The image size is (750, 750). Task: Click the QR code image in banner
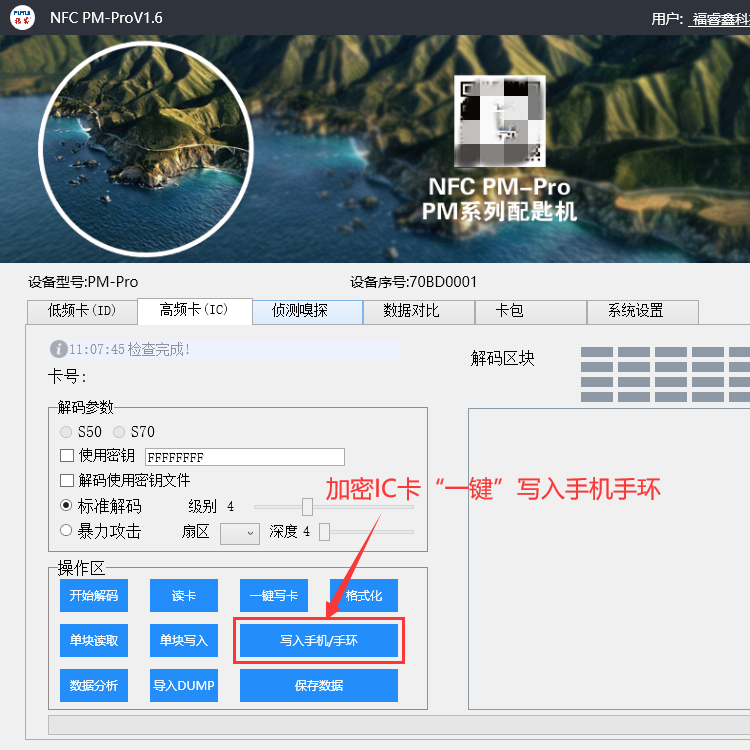[498, 121]
